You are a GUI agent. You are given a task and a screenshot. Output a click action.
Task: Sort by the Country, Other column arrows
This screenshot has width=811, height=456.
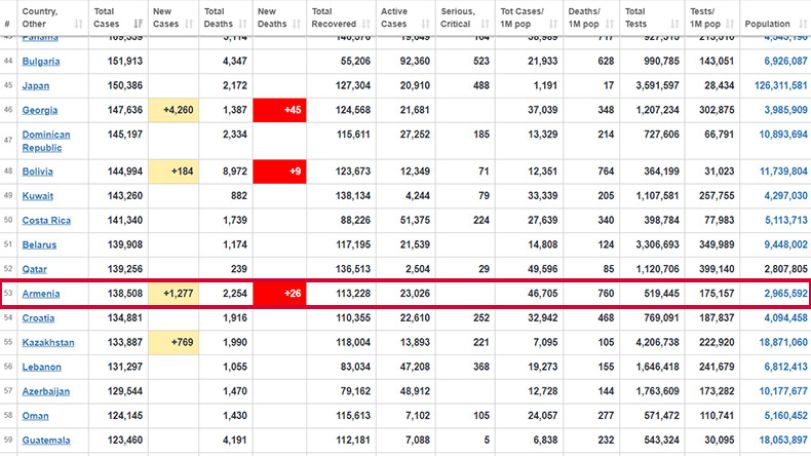(79, 24)
